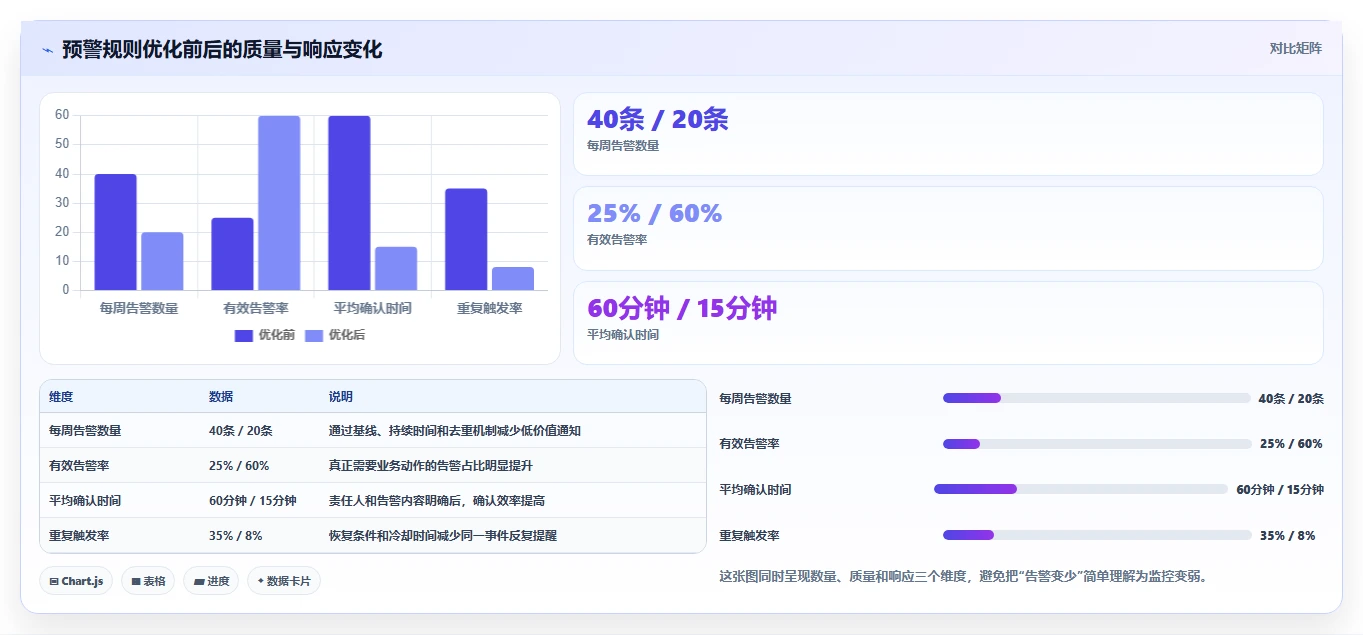The width and height of the screenshot is (1363, 635).
Task: Click the icon in the Chart.js chip
Action: click(x=54, y=581)
